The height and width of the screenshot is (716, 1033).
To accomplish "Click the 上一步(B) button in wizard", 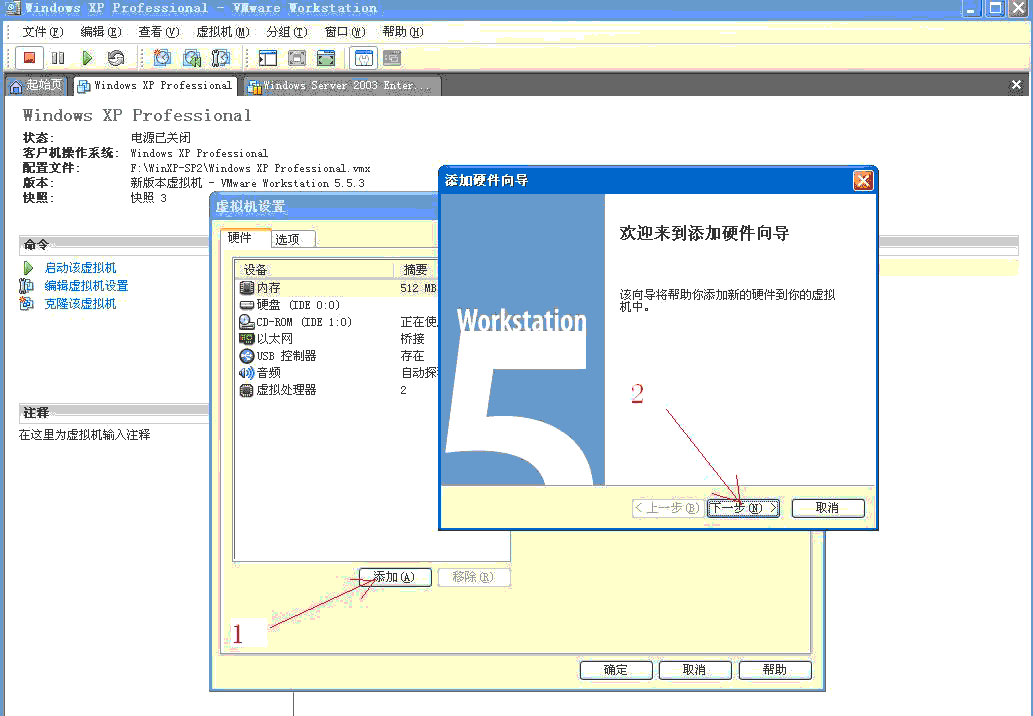I will pyautogui.click(x=668, y=508).
